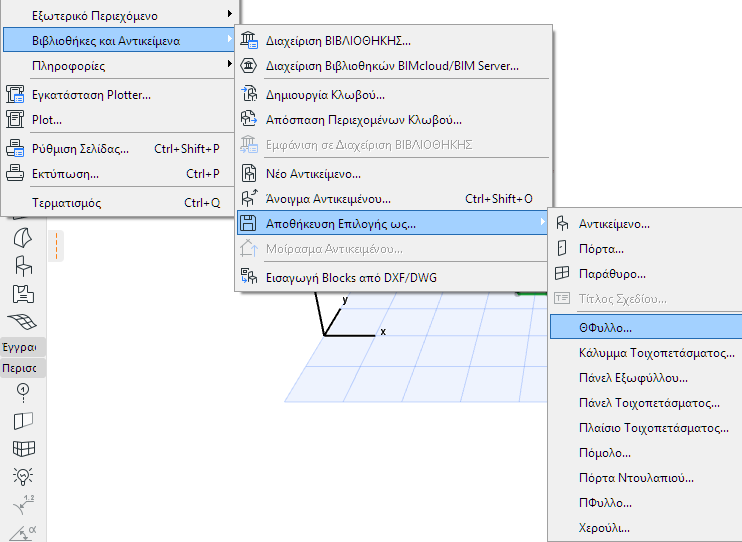Click the BIMcloud libraries icon
Screen dimensions: 742x542
[248, 65]
